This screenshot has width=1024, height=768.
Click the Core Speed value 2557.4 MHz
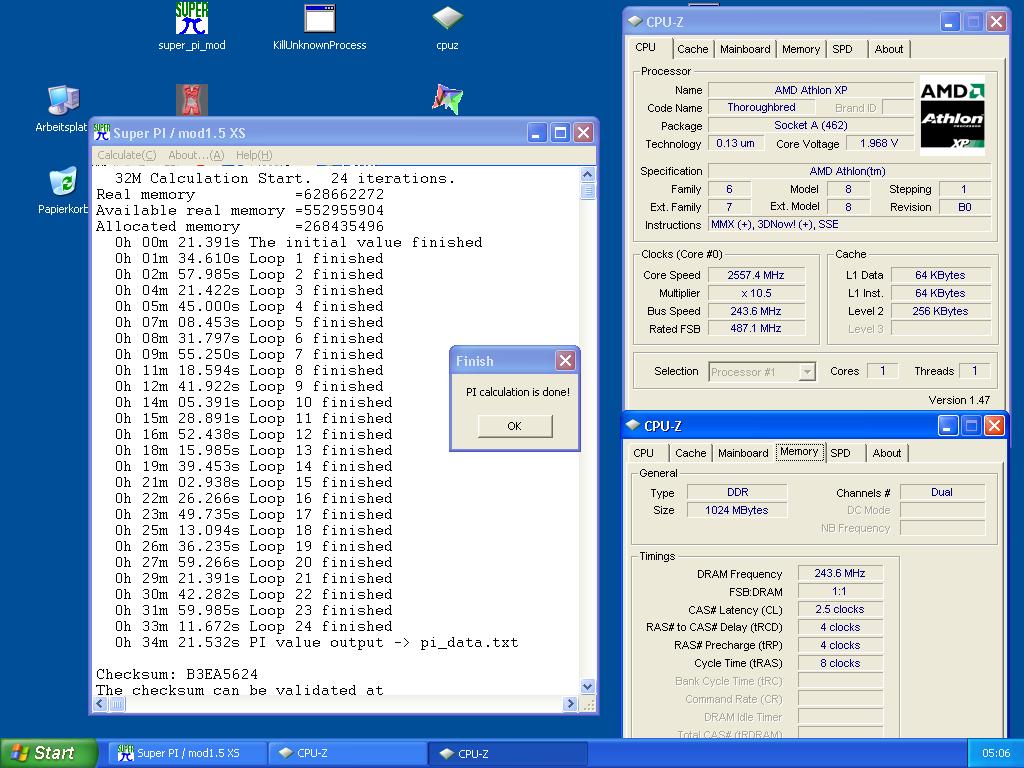[x=756, y=275]
